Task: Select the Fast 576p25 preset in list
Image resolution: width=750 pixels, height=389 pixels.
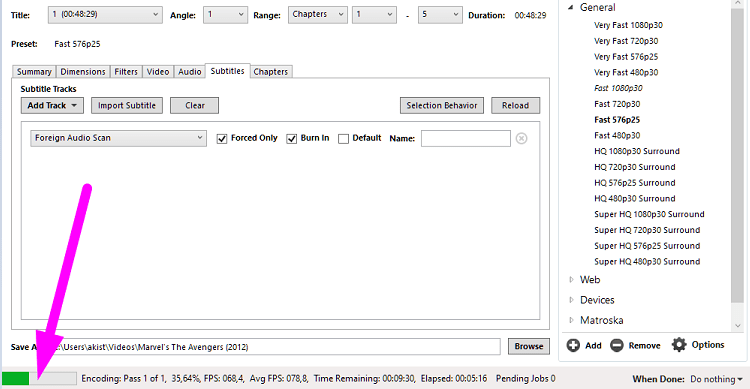Action: pyautogui.click(x=617, y=120)
